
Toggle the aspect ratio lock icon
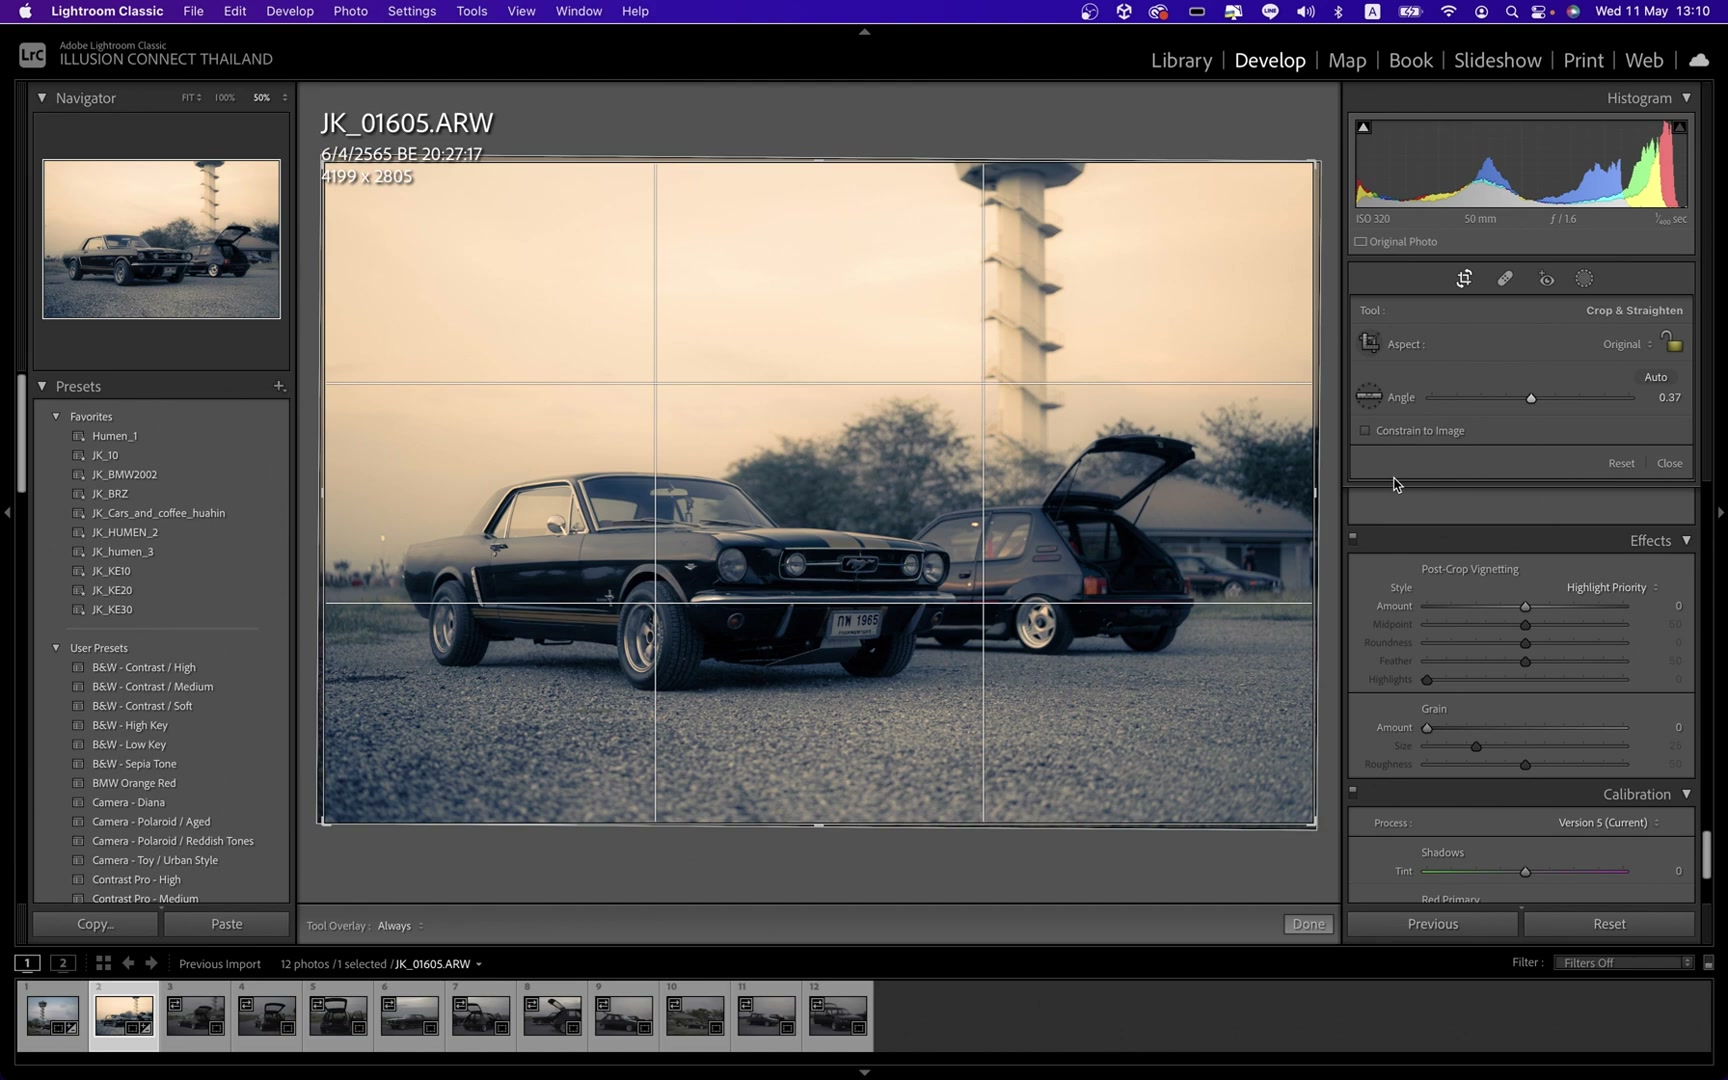(1671, 342)
